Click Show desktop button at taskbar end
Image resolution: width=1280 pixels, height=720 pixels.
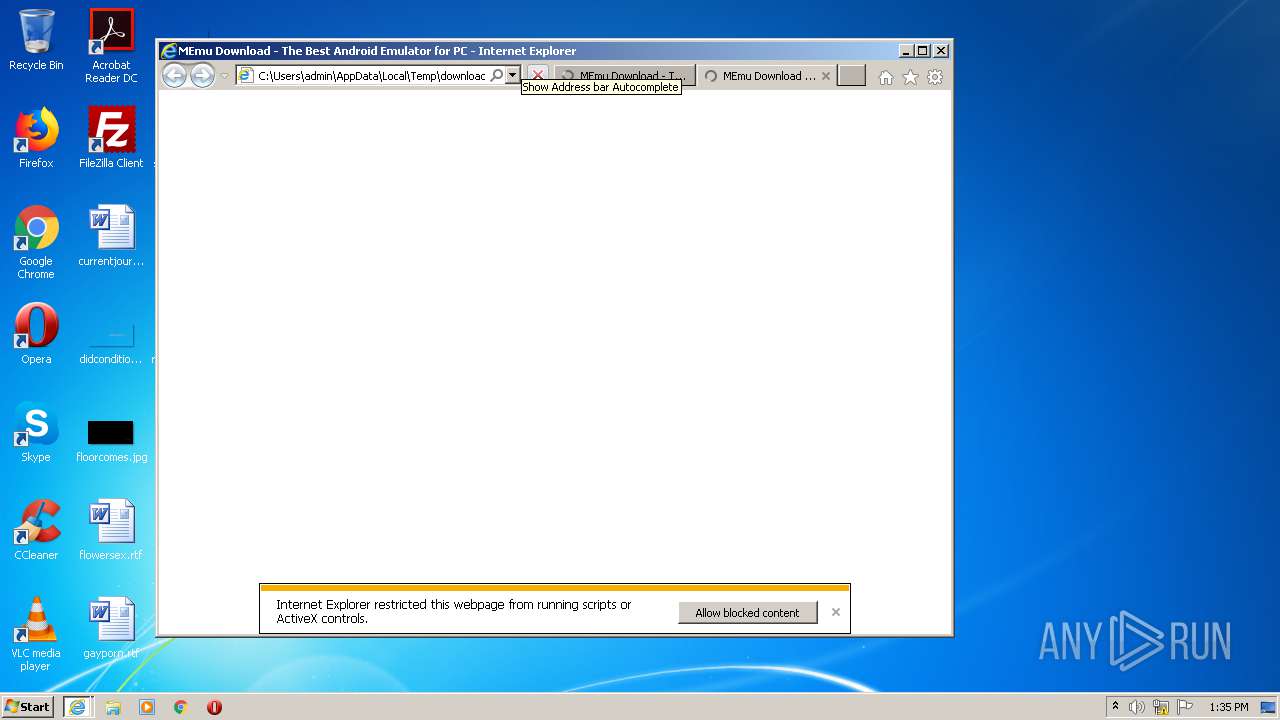(x=1269, y=707)
